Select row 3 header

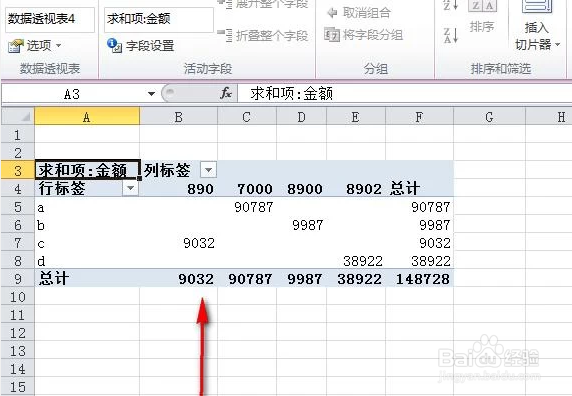tap(18, 170)
